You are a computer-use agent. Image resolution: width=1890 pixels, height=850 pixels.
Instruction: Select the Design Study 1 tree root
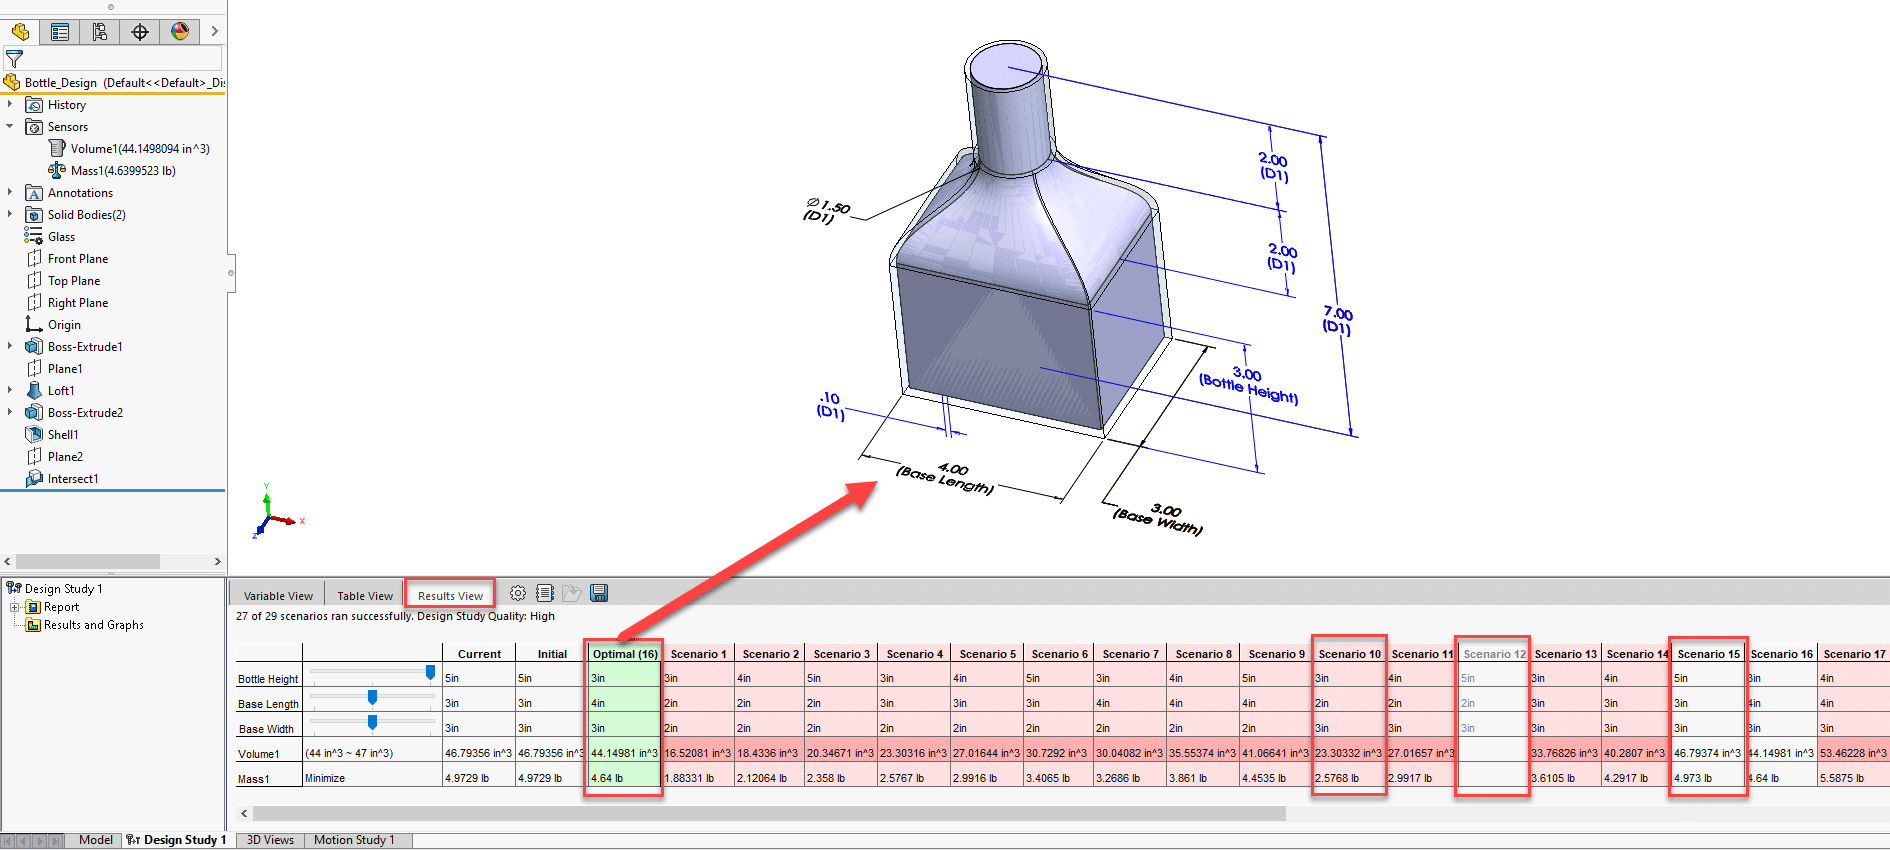point(62,589)
